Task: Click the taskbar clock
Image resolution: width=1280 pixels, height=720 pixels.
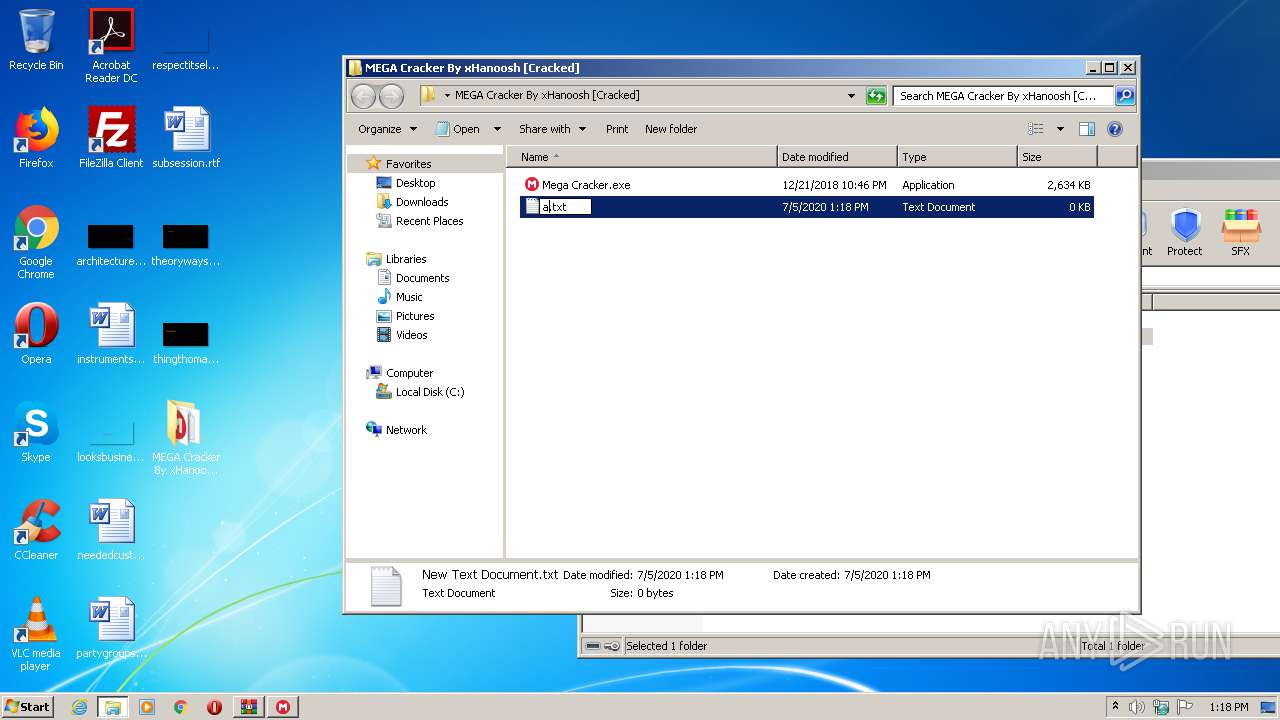Action: [x=1228, y=707]
